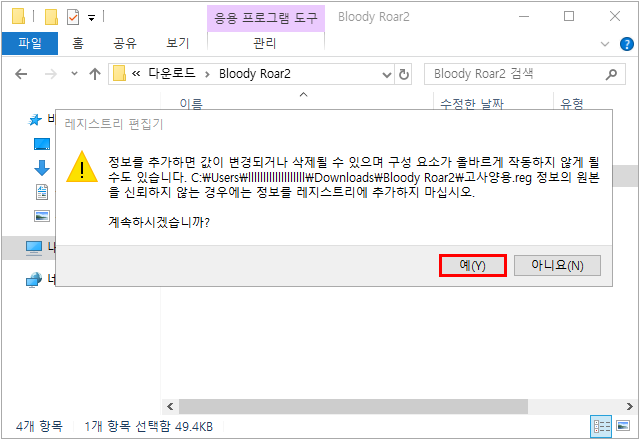Click the 다운로드 breadcrumb segment

pos(171,74)
